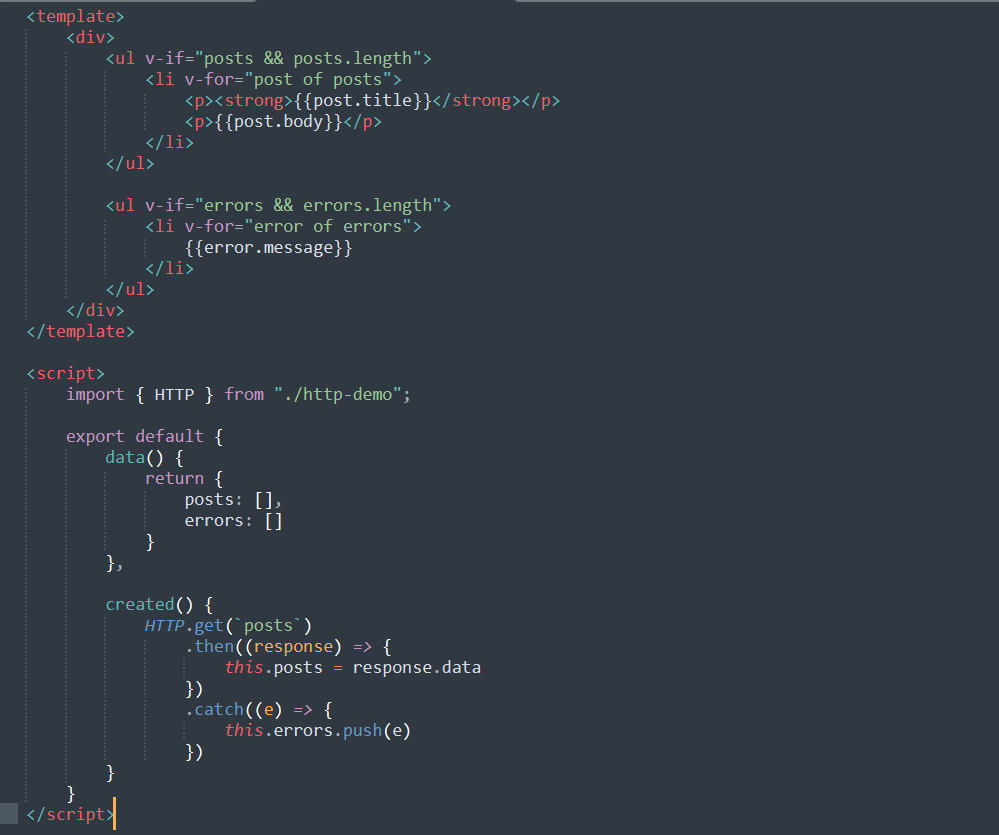The image size is (999, 835).
Task: Click the "error of errors" v-for value
Action: [x=328, y=227]
